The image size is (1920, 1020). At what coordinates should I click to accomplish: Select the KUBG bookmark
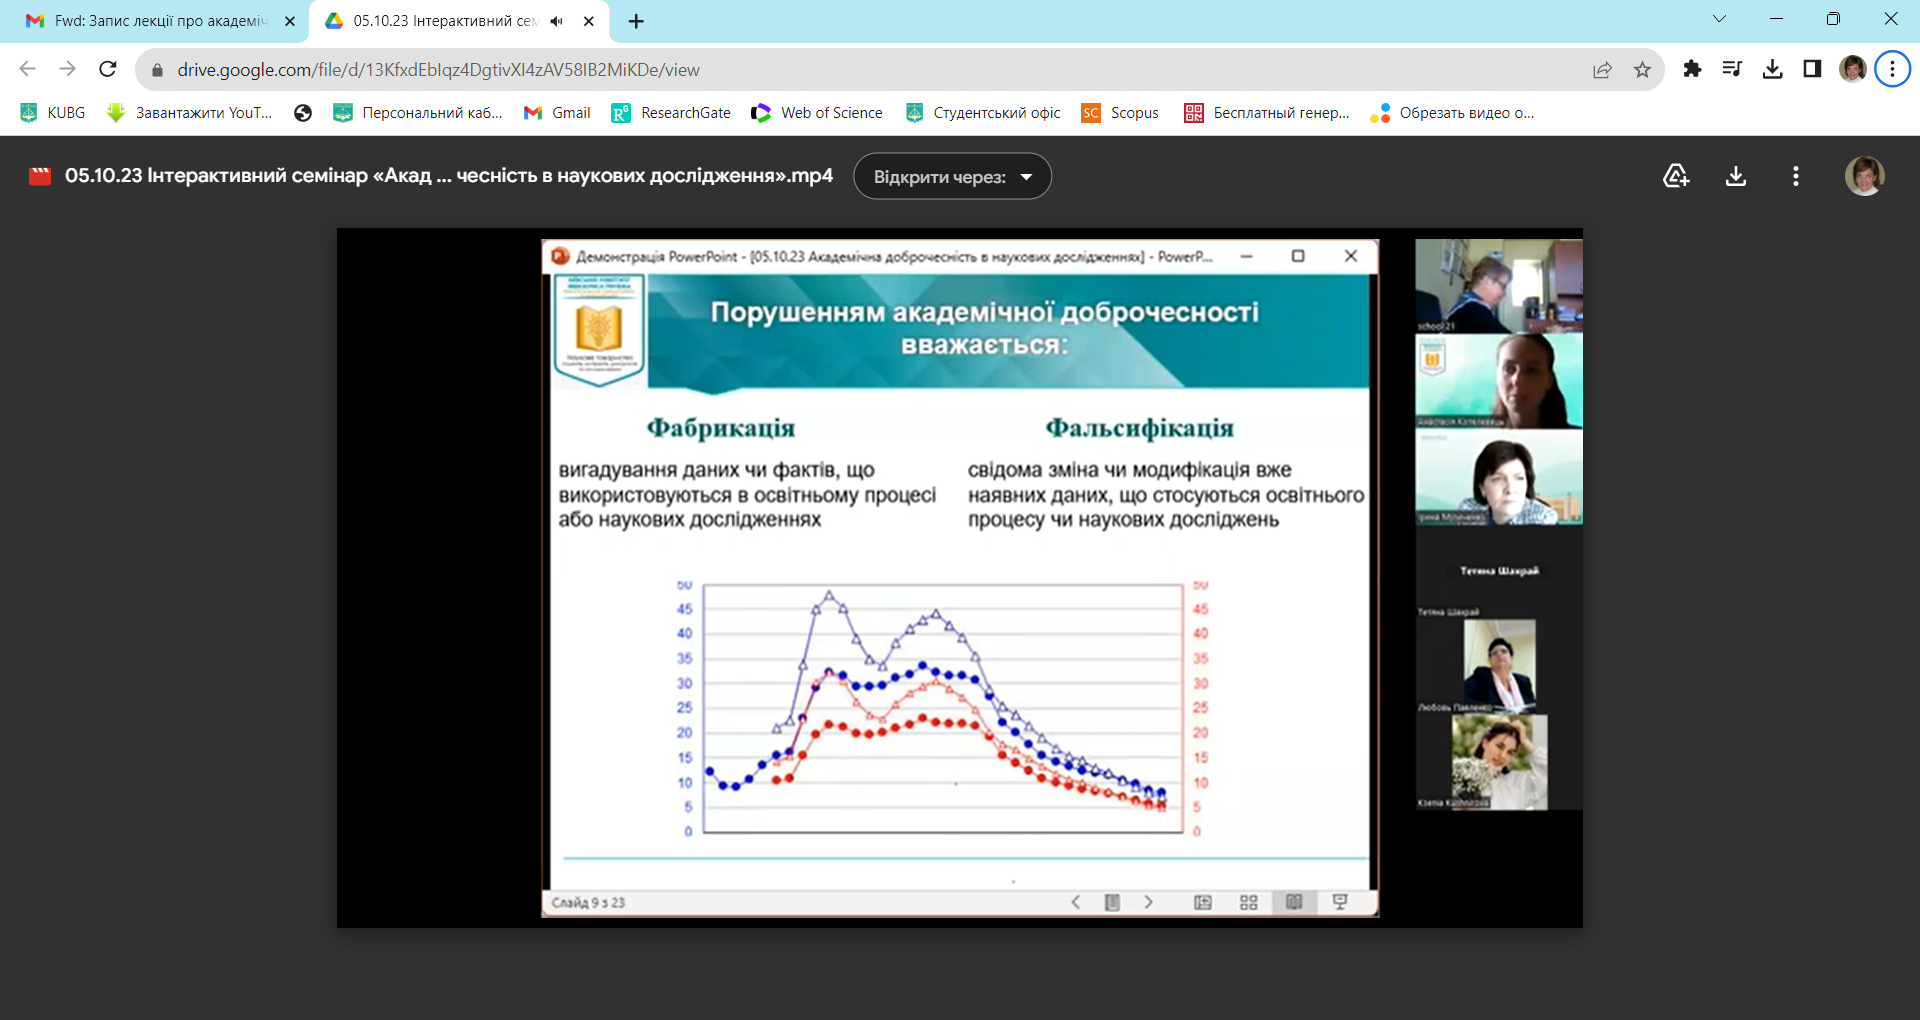pyautogui.click(x=51, y=113)
